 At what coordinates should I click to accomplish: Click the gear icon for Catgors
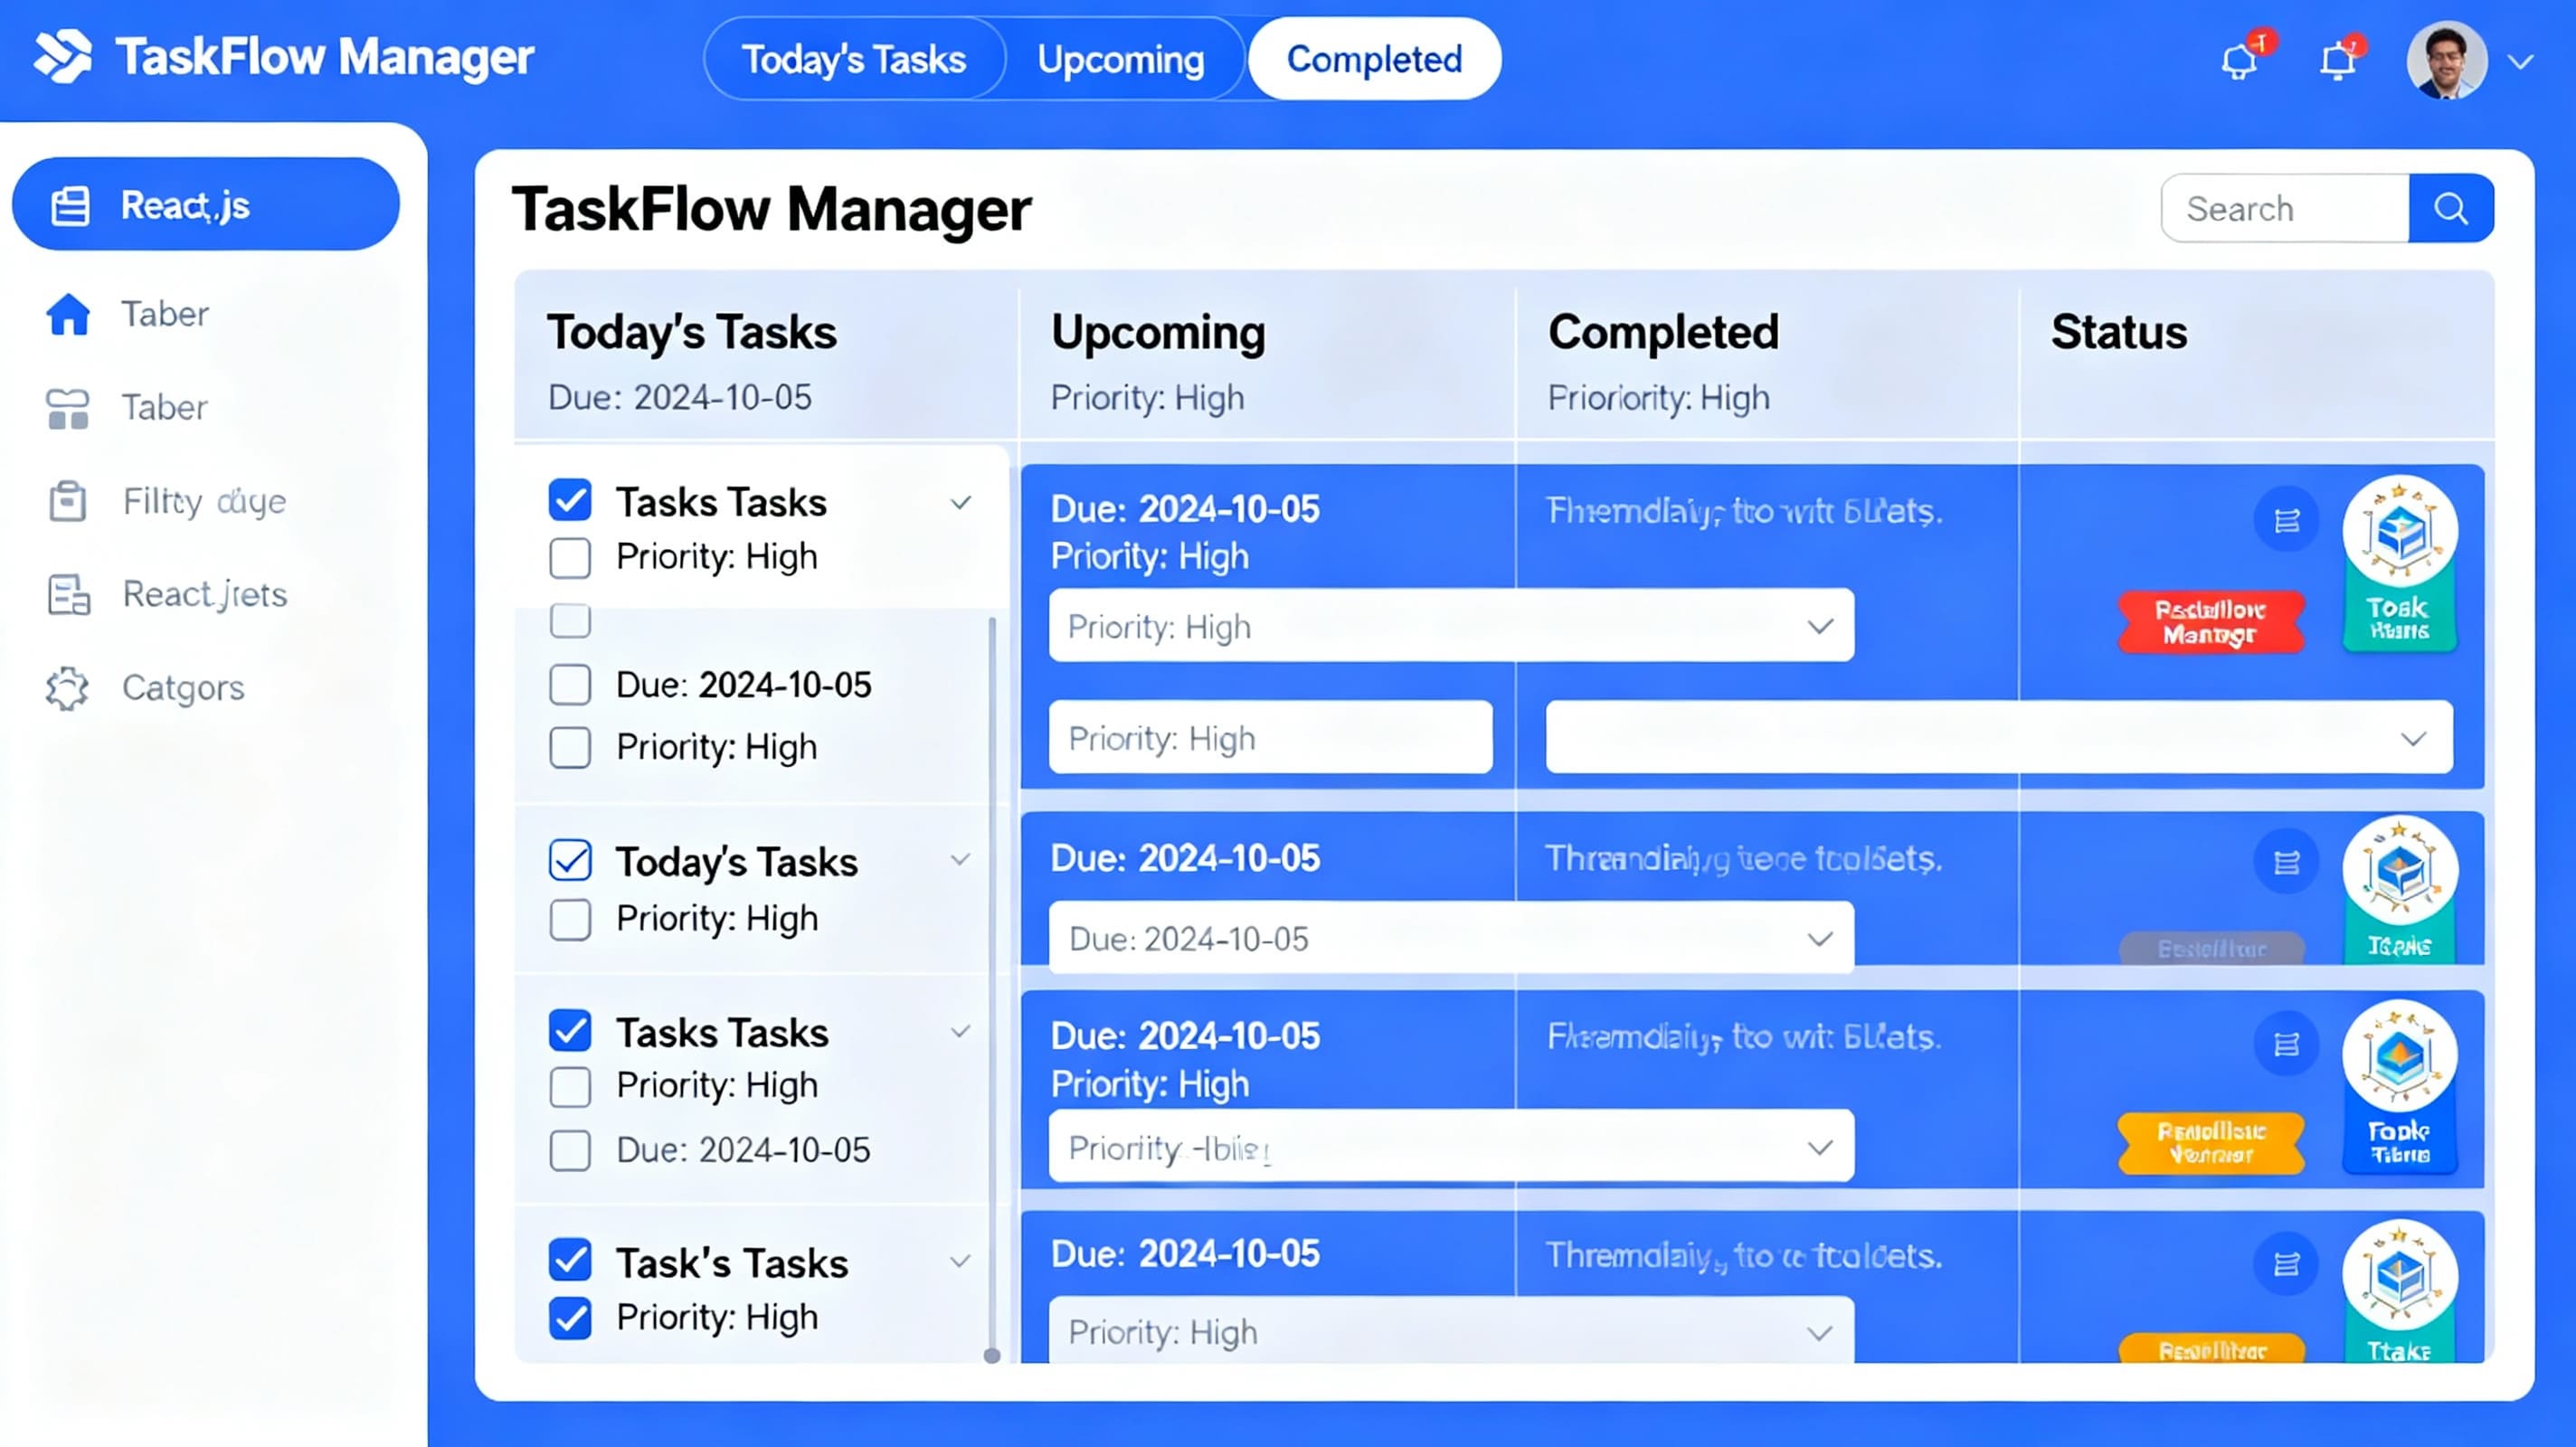(67, 688)
